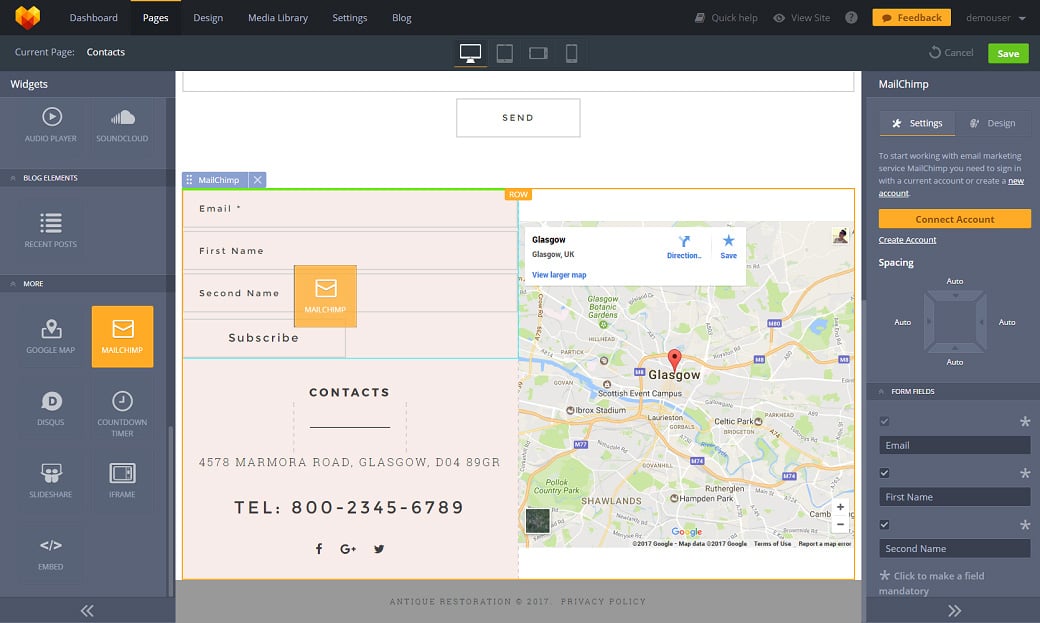Open the demouser account dropdown
The height and width of the screenshot is (623, 1040).
[996, 18]
